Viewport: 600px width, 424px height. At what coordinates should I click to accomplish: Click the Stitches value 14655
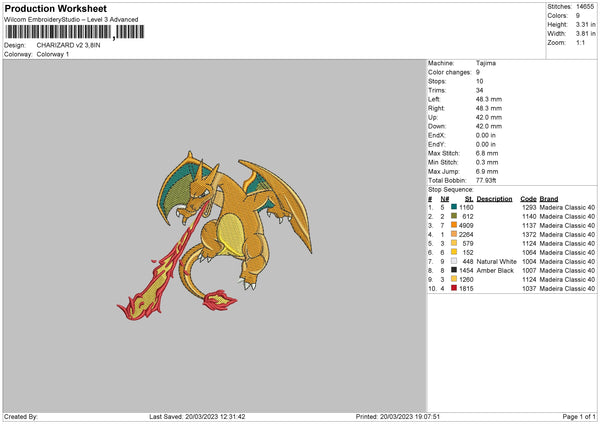click(585, 7)
